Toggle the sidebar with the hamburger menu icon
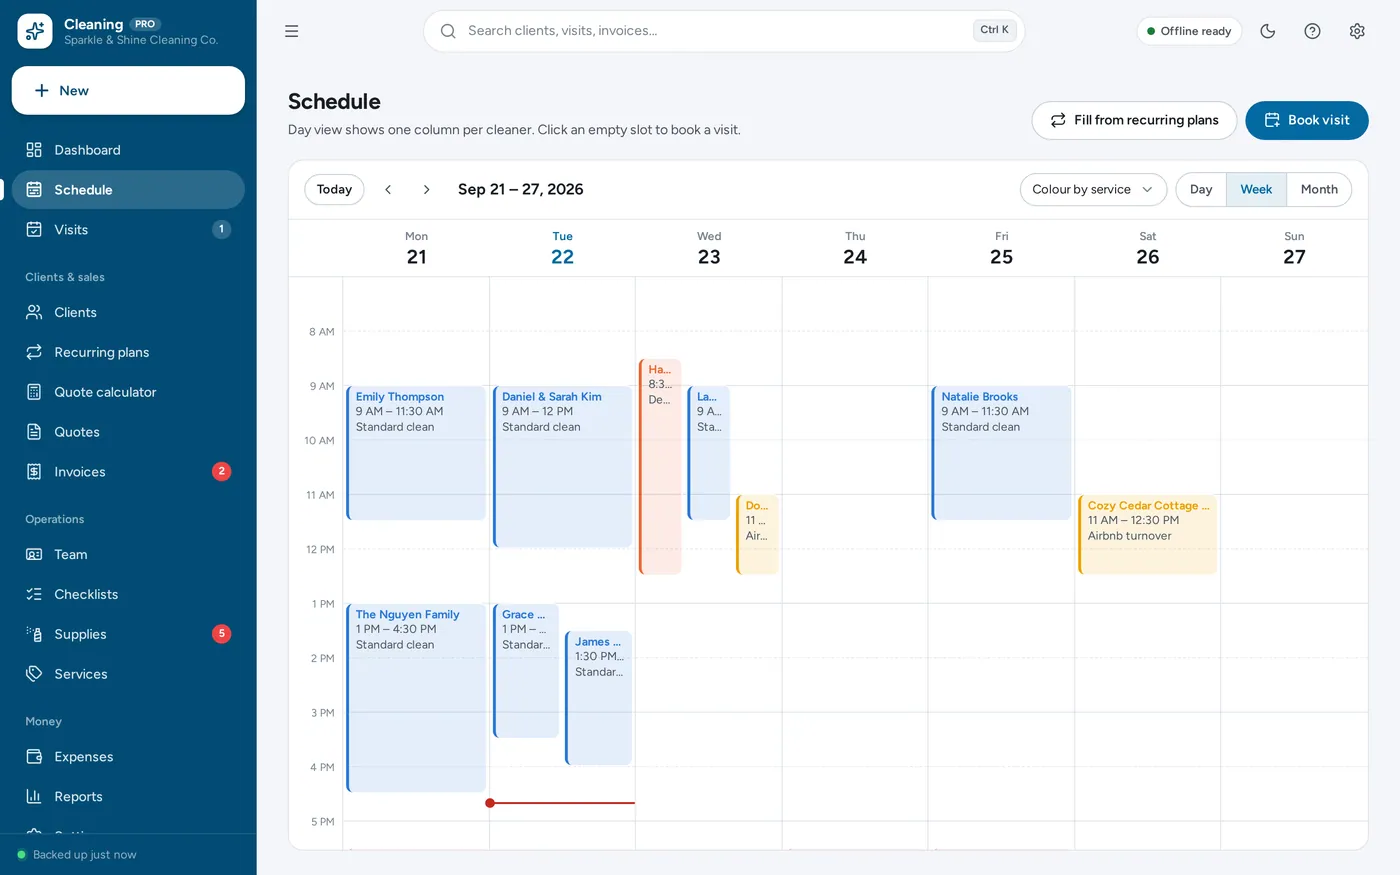 tap(292, 31)
